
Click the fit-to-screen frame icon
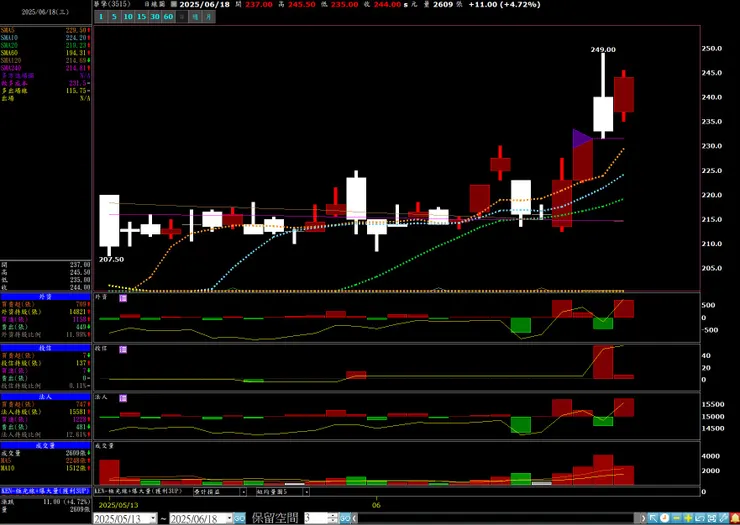(x=712, y=518)
